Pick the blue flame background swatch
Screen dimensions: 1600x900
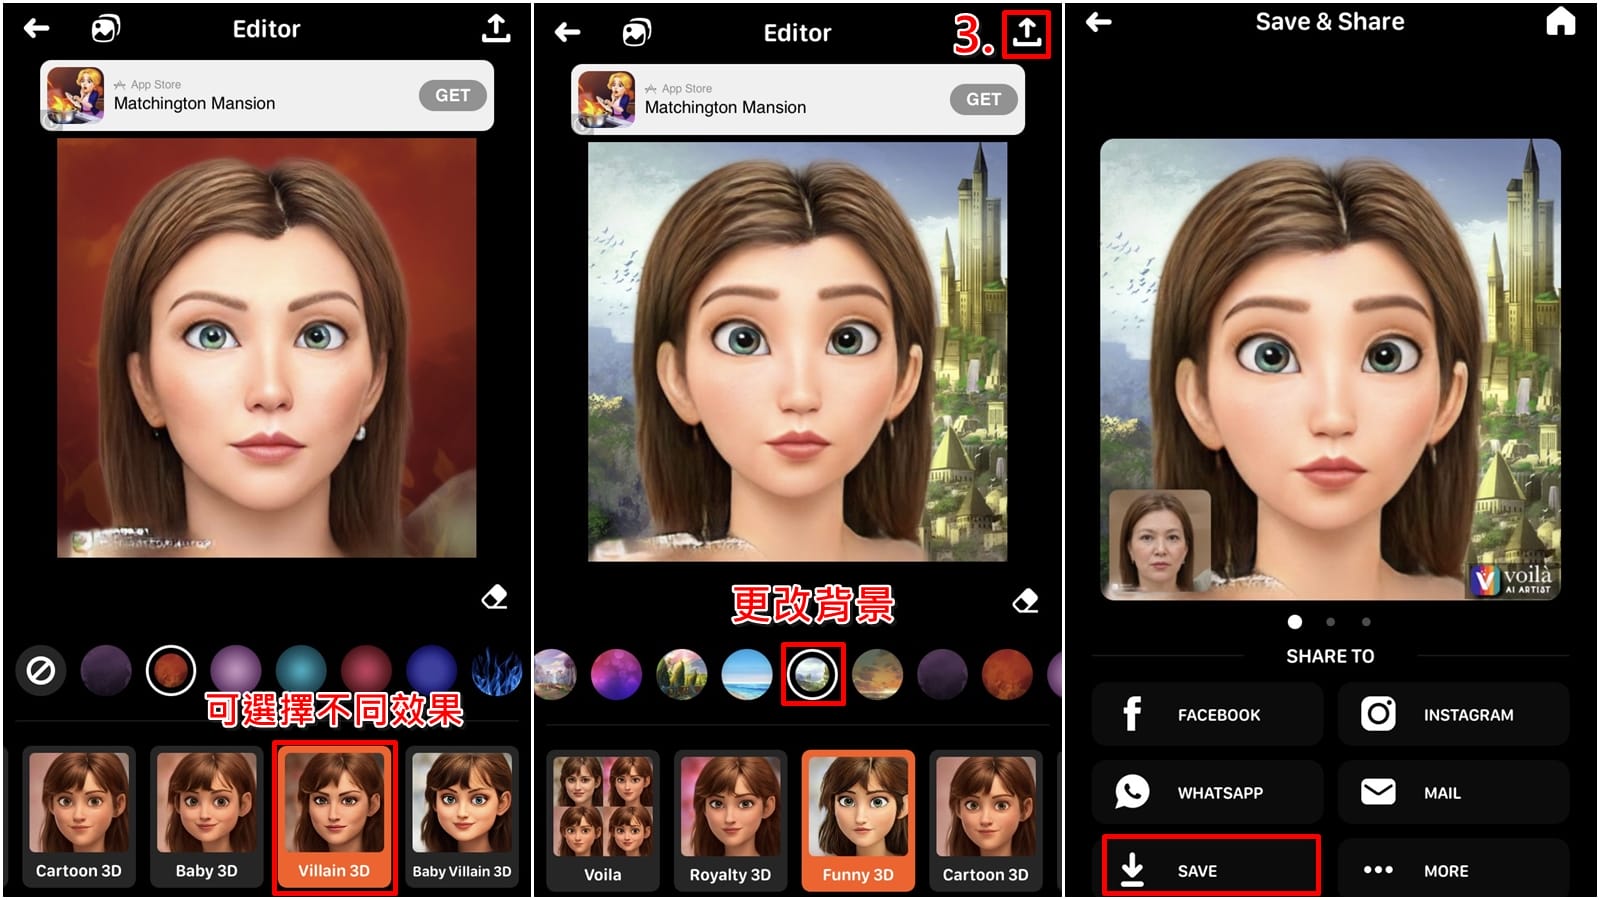[x=497, y=670]
